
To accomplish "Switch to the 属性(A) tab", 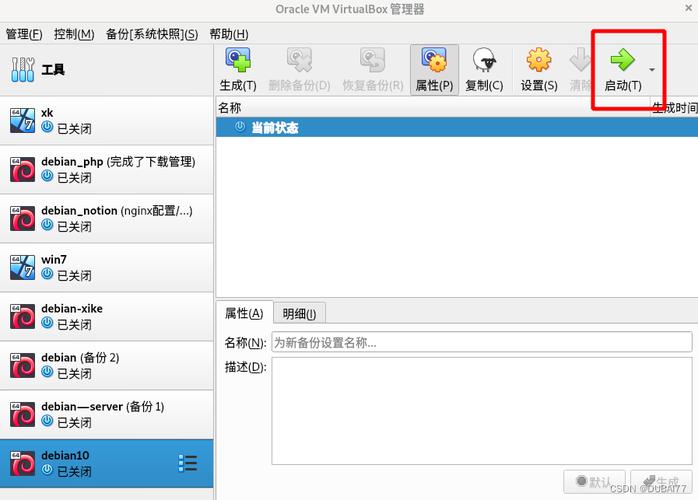I will pyautogui.click(x=244, y=313).
